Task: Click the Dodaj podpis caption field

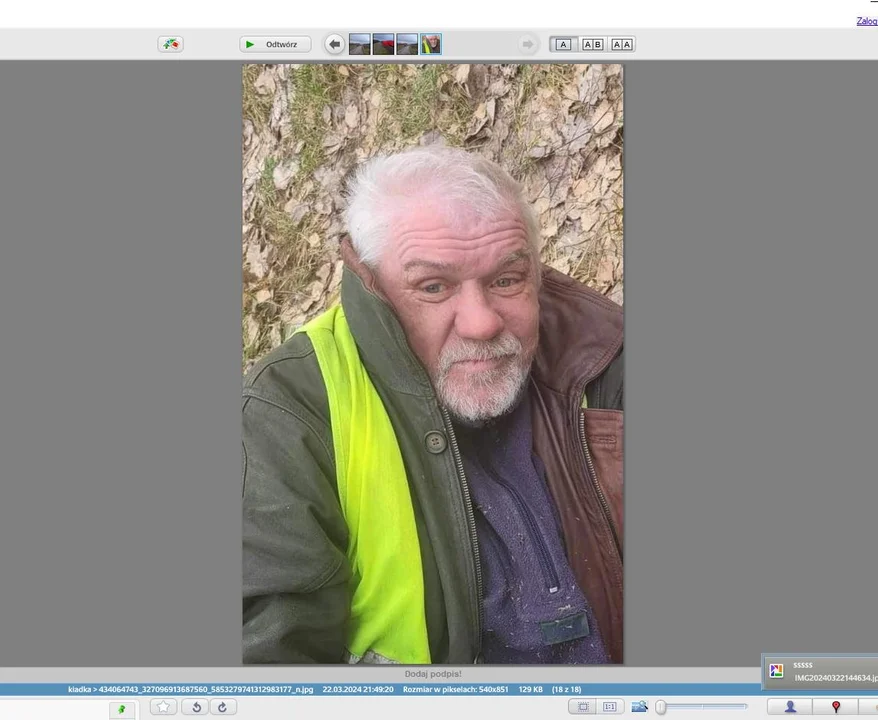Action: point(433,674)
